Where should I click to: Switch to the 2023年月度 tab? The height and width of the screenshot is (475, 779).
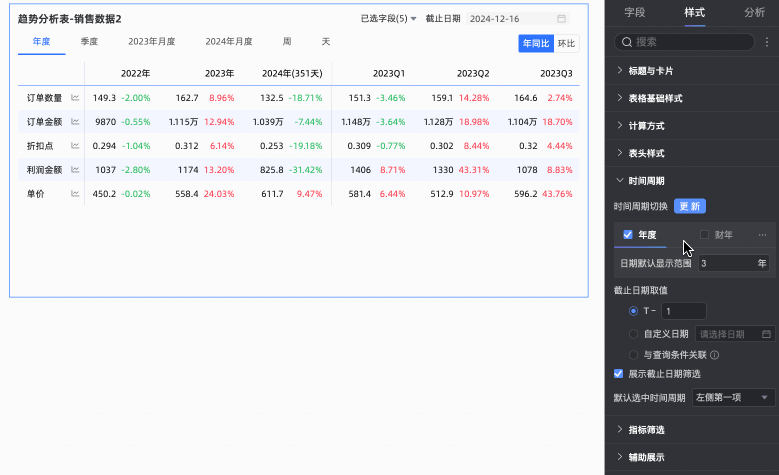152,42
